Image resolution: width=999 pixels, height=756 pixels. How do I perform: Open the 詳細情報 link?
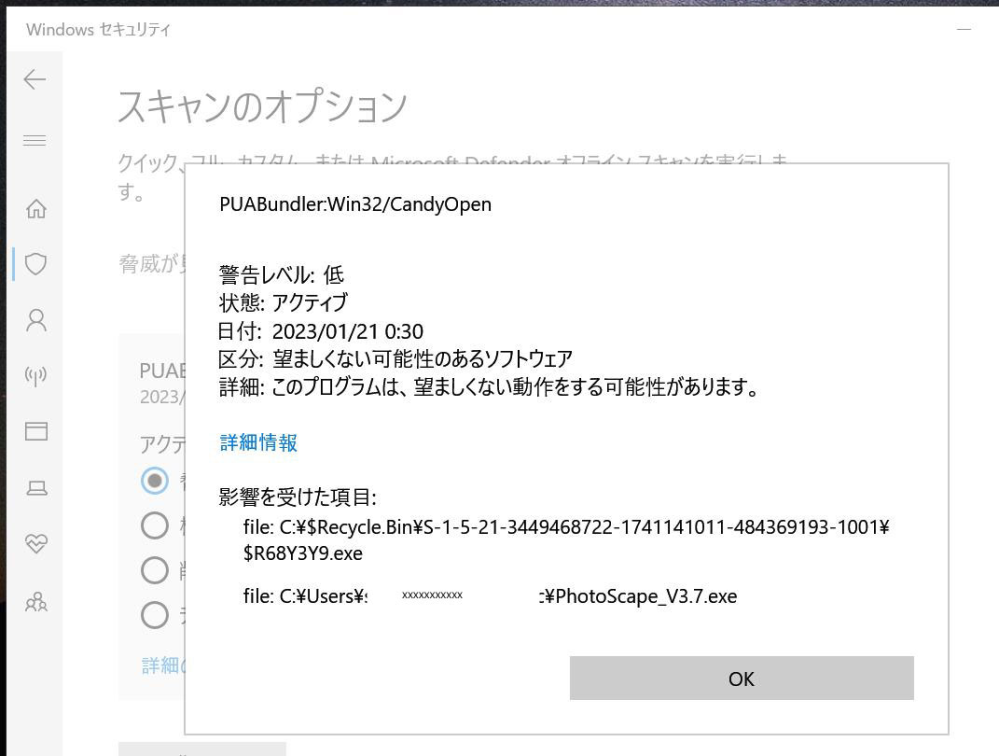click(x=258, y=442)
